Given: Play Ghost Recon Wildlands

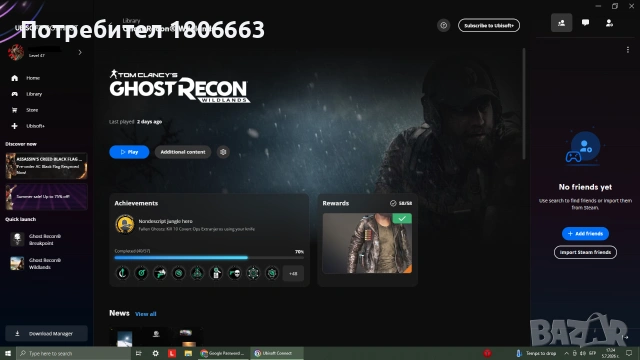Looking at the screenshot, I should (129, 152).
